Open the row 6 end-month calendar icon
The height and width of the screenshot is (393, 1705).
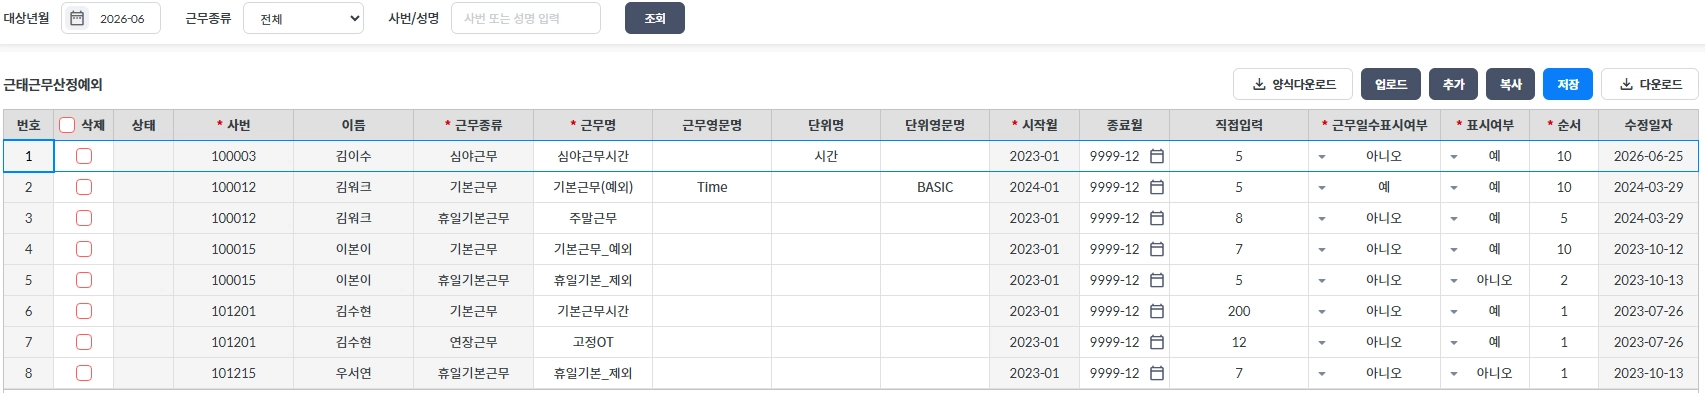(1157, 311)
